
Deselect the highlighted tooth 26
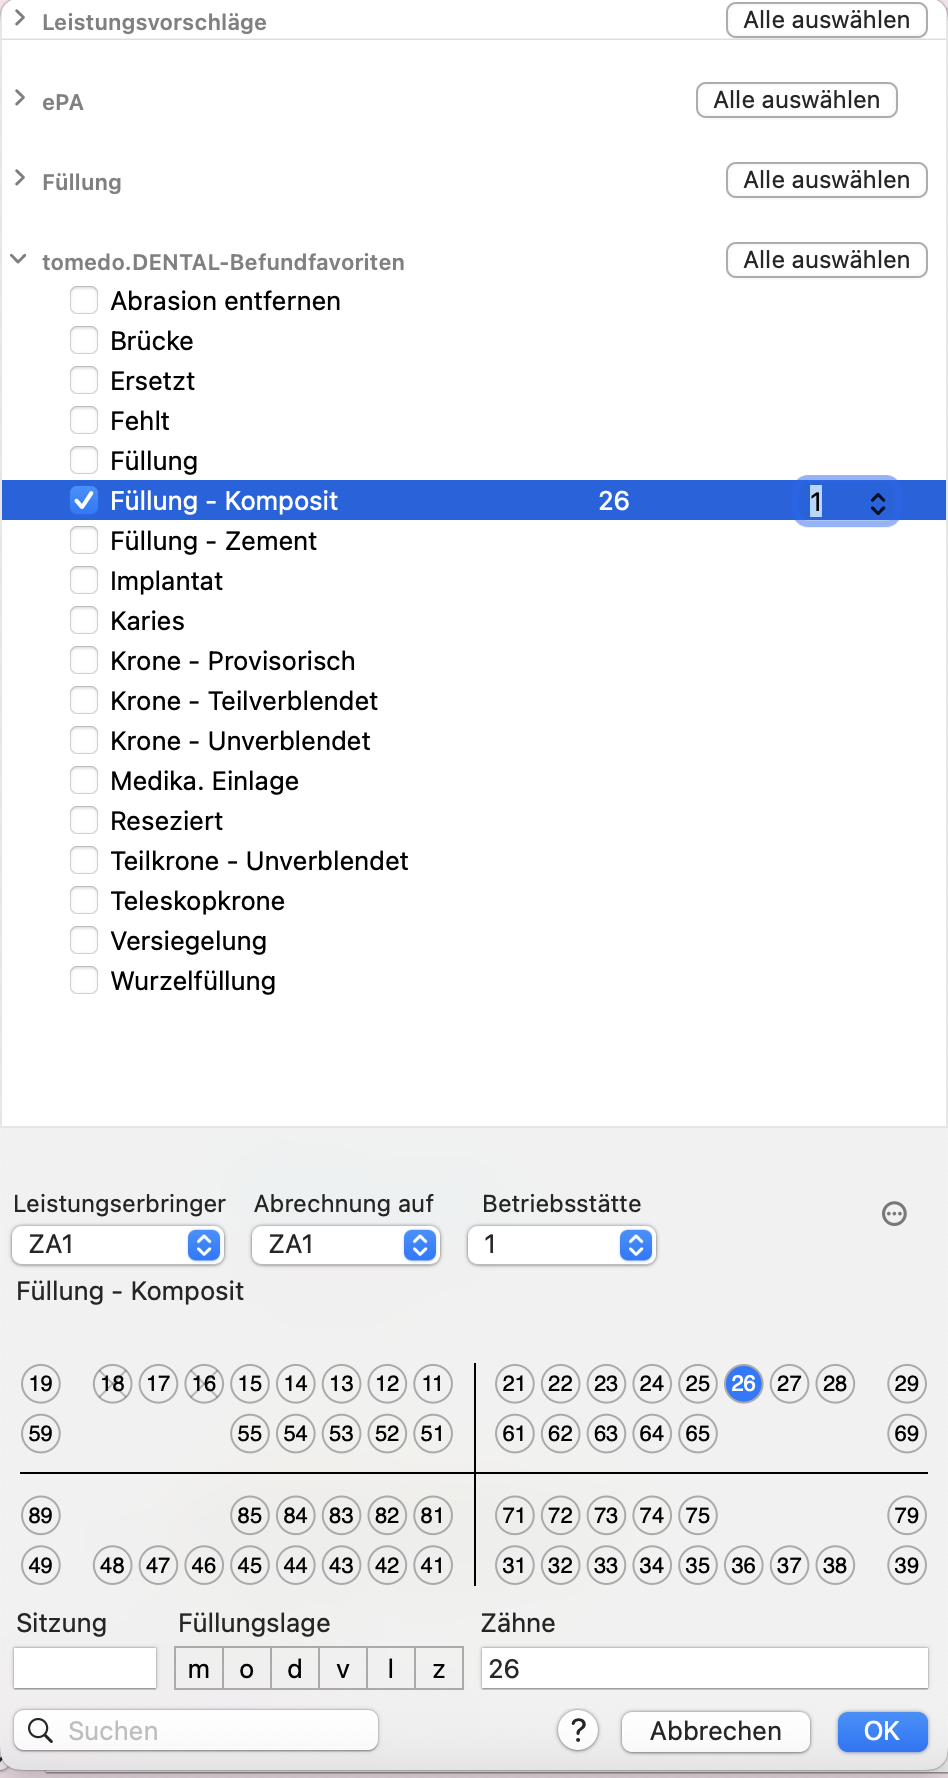click(x=743, y=1384)
